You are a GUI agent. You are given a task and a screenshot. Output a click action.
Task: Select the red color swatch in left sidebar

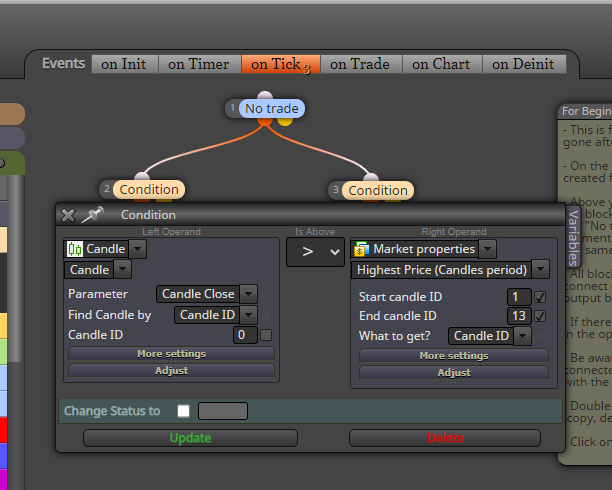pos(4,430)
